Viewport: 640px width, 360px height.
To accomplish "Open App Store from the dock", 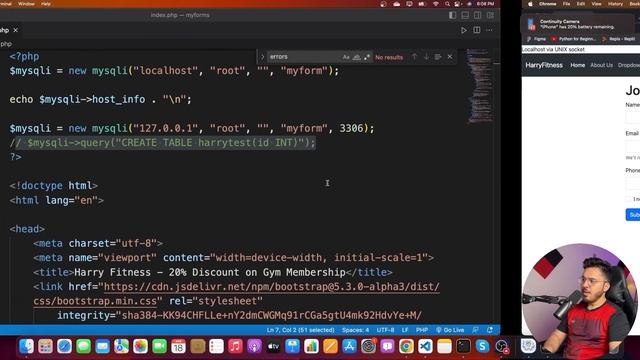I will (349, 347).
